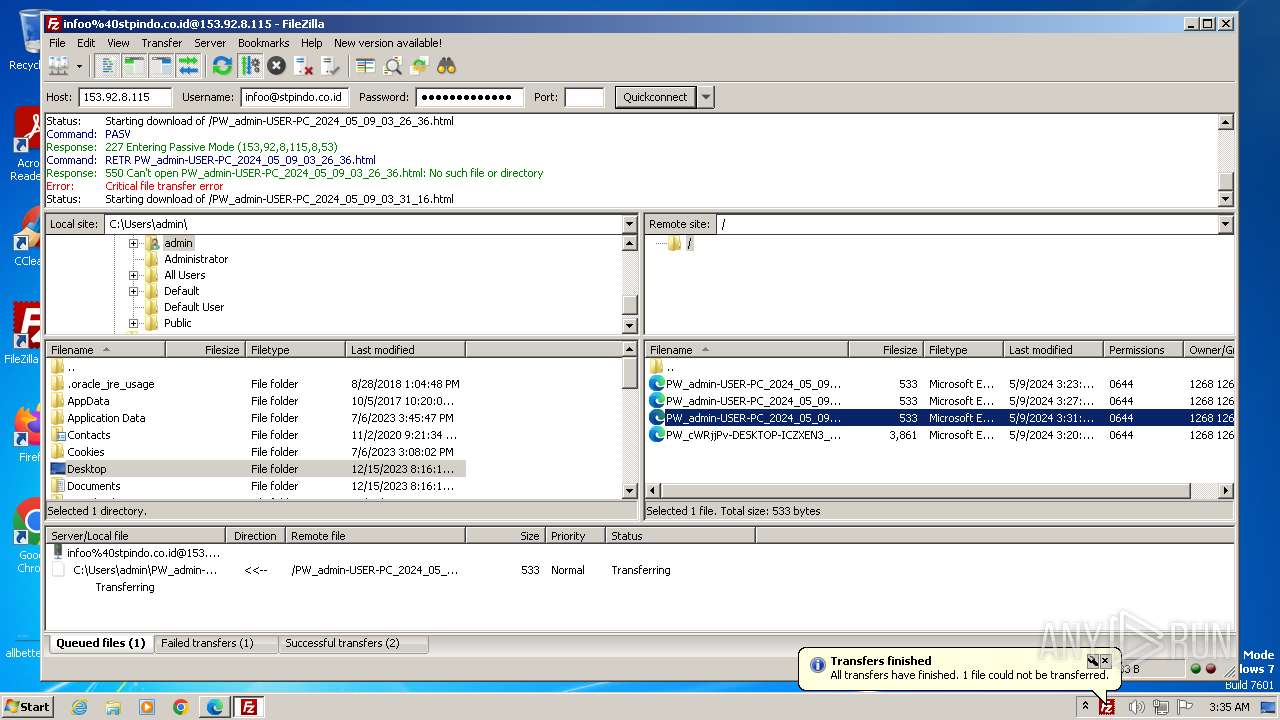Toggle processing of the transfer queue
The image size is (1280, 720).
click(x=250, y=66)
